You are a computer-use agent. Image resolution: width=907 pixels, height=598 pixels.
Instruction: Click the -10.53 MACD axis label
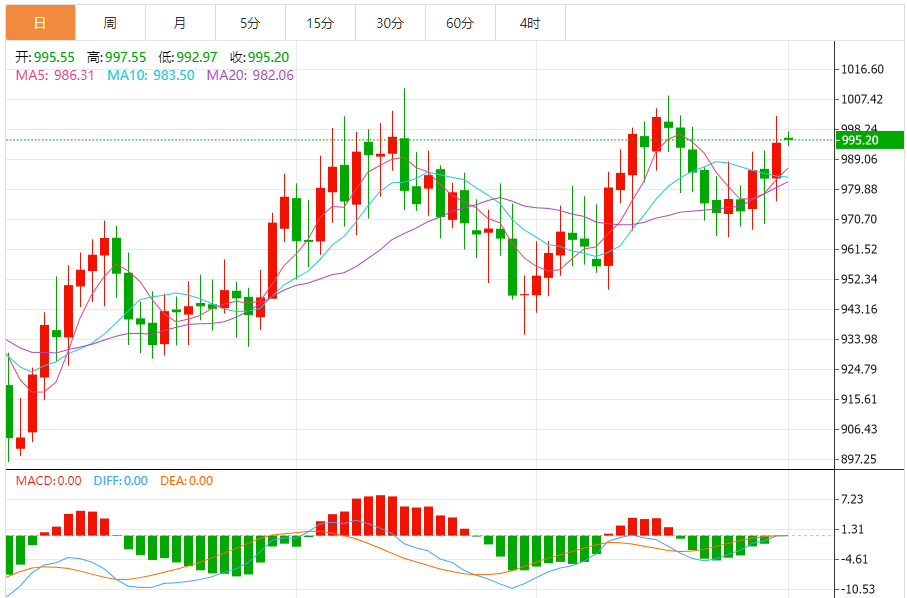(858, 589)
